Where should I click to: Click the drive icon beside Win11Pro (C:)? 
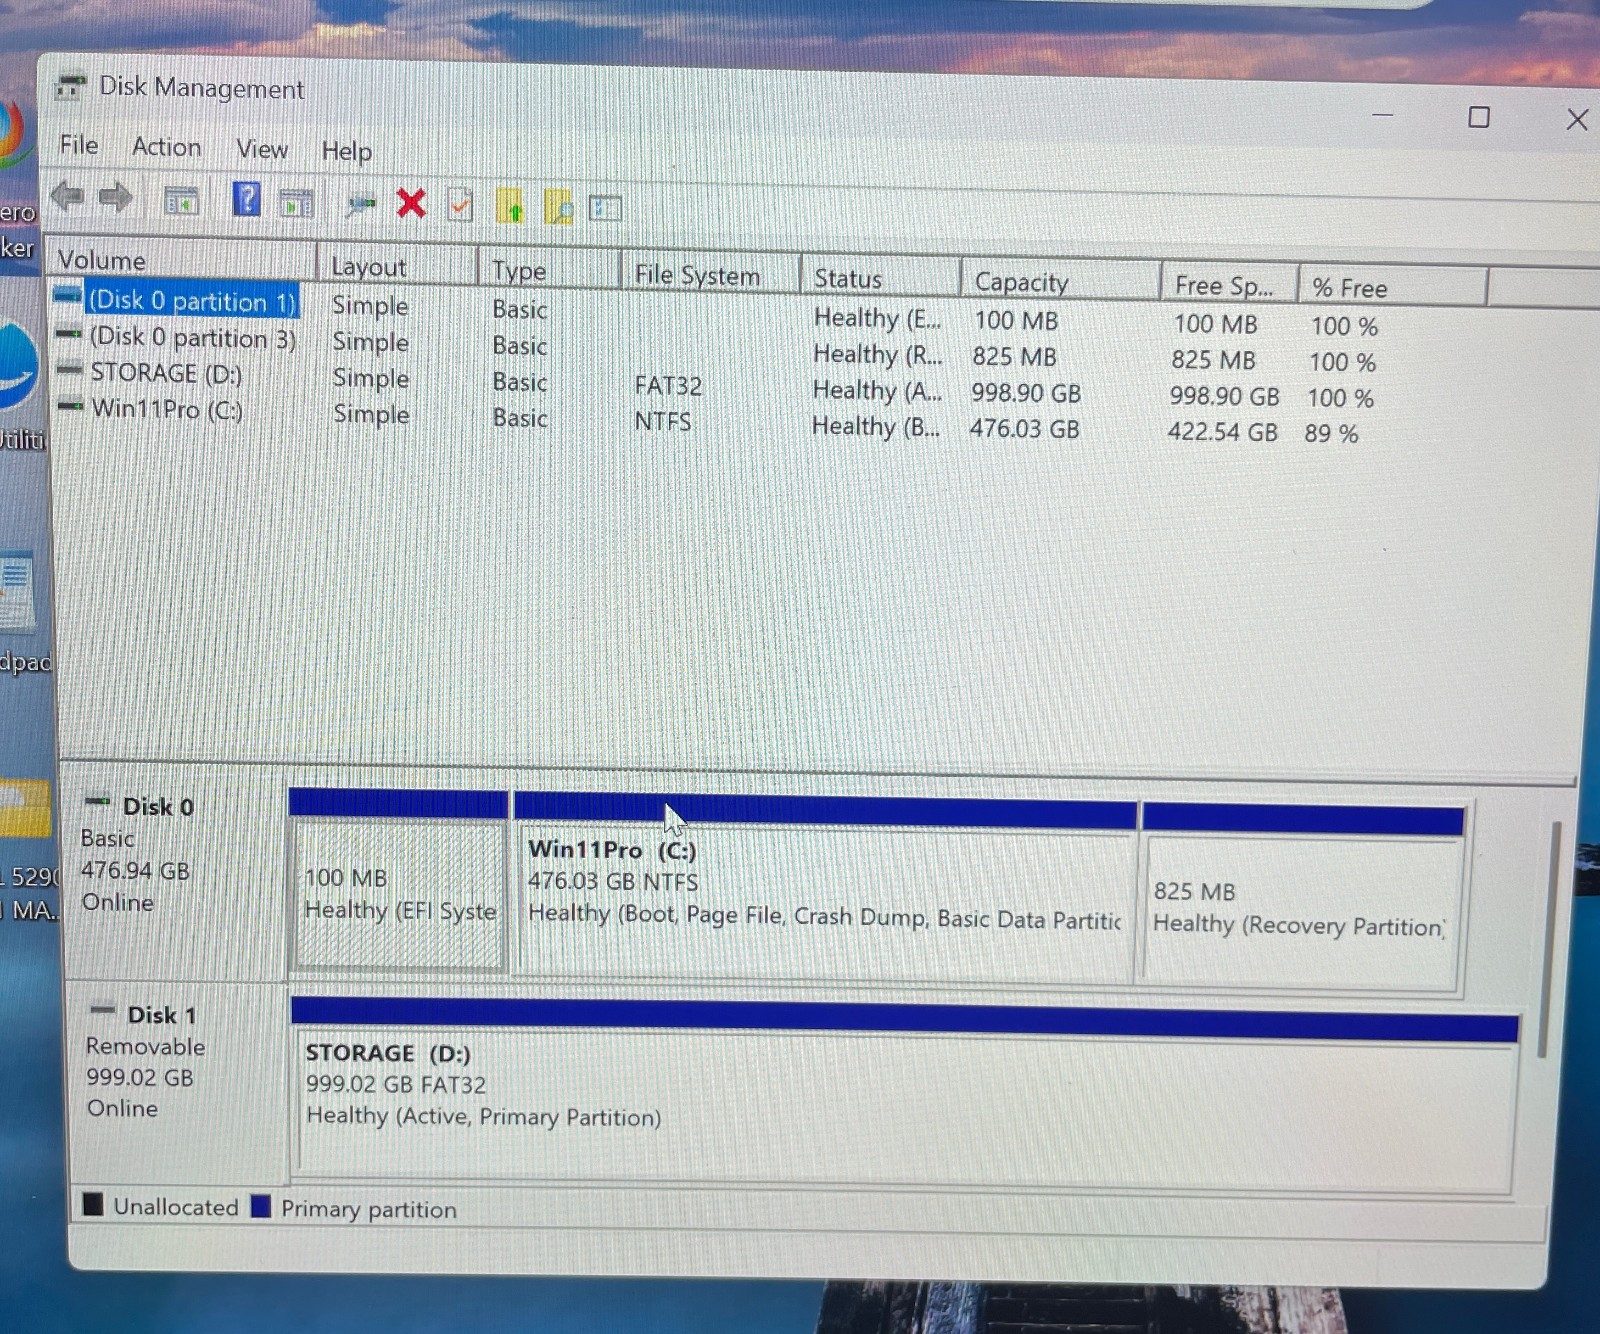(71, 406)
